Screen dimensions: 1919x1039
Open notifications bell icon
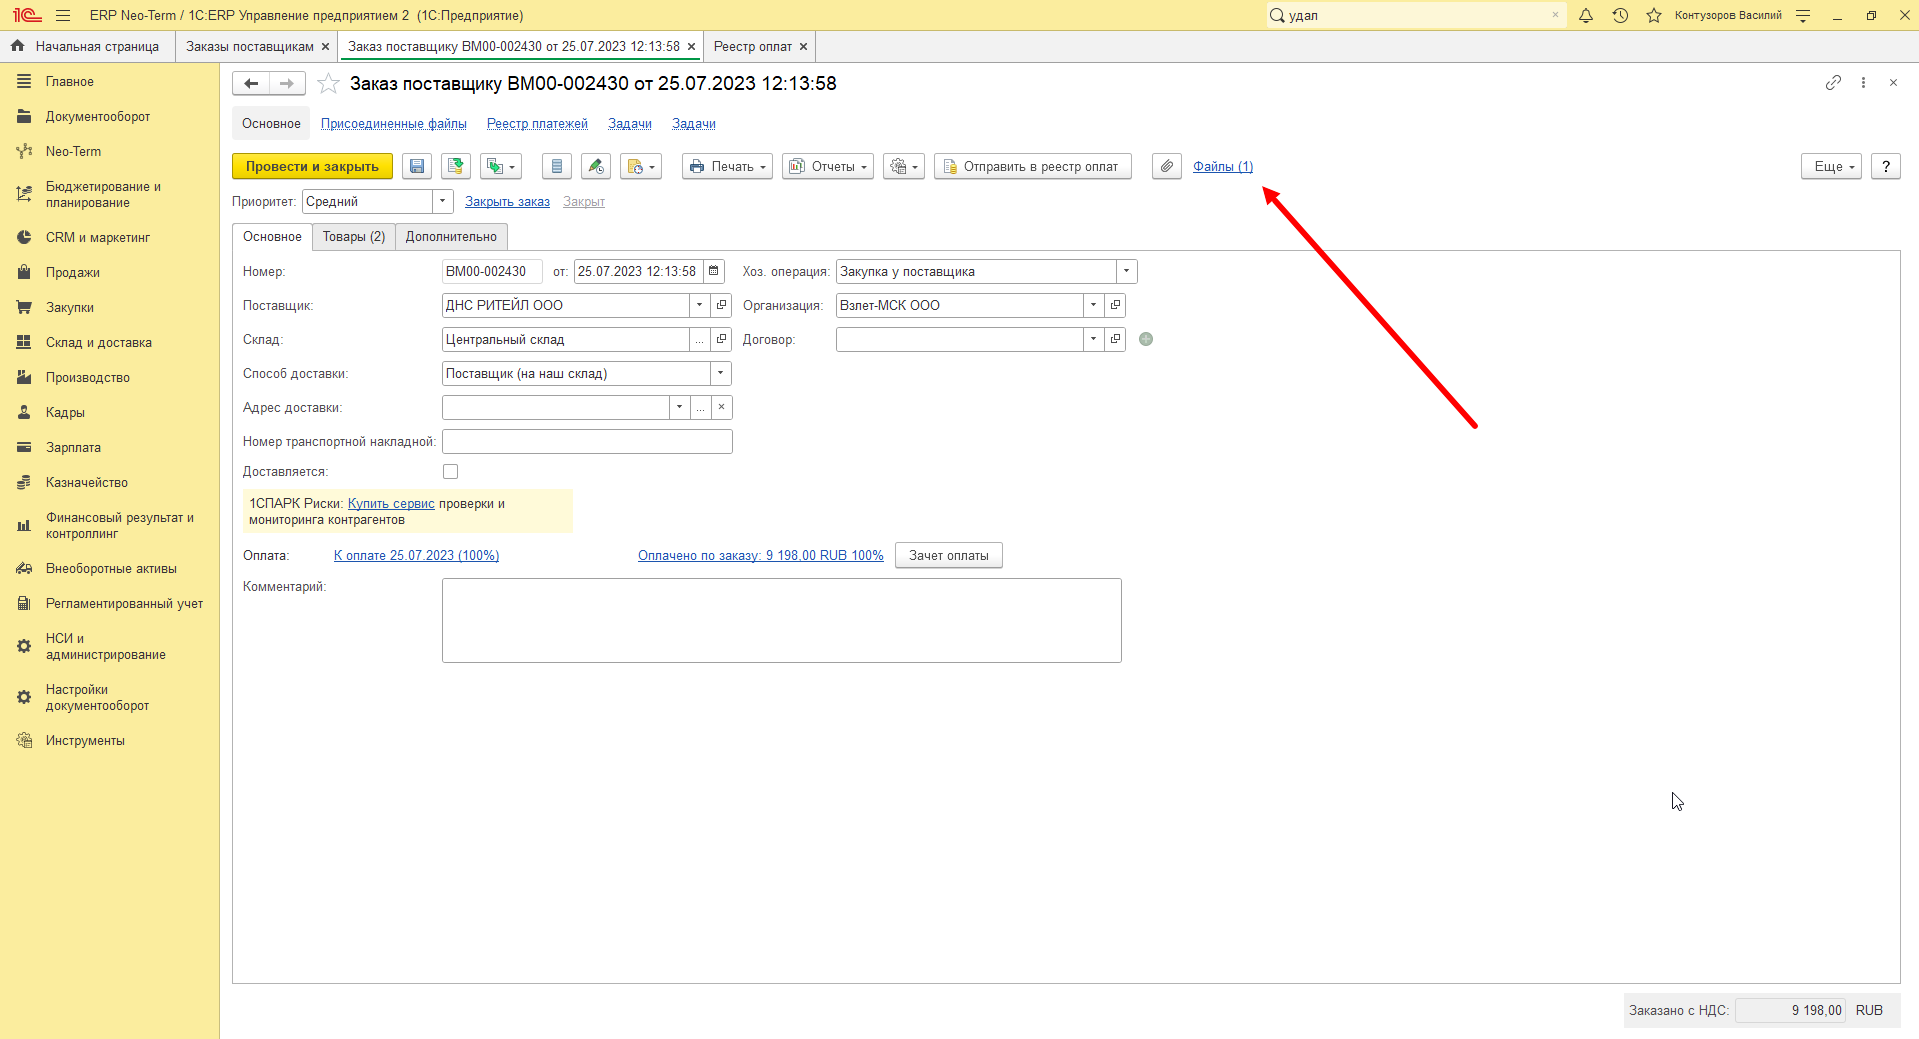1586,15
